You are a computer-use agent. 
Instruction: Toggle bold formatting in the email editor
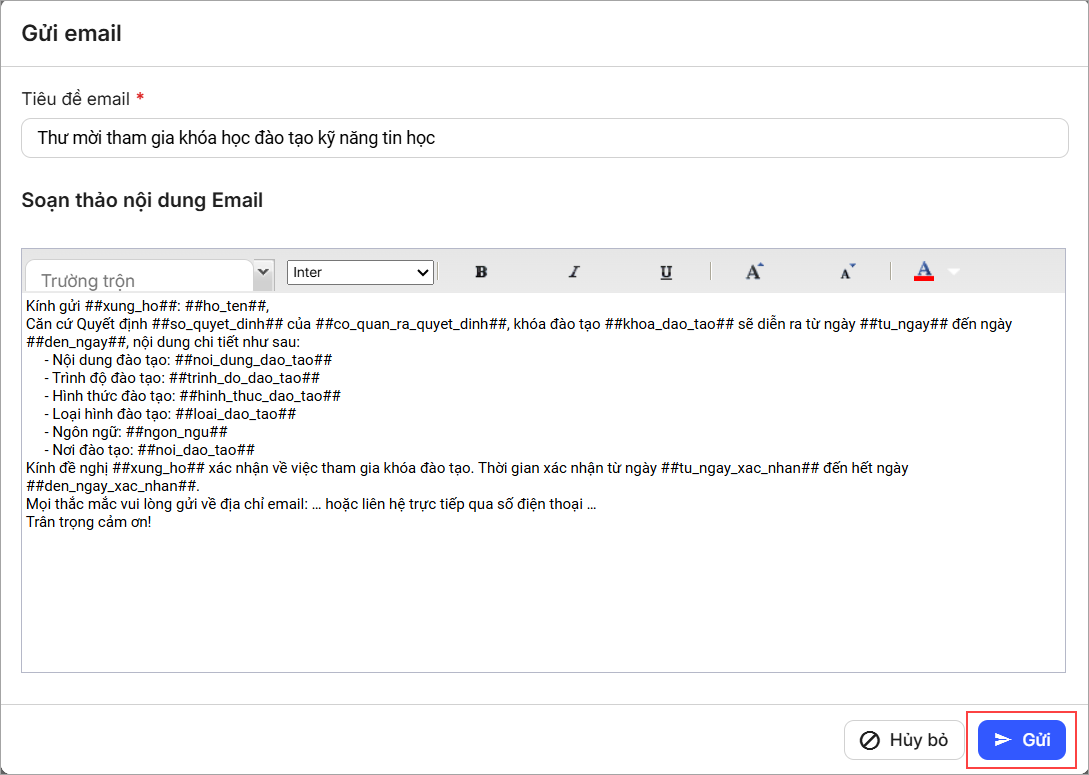point(481,272)
